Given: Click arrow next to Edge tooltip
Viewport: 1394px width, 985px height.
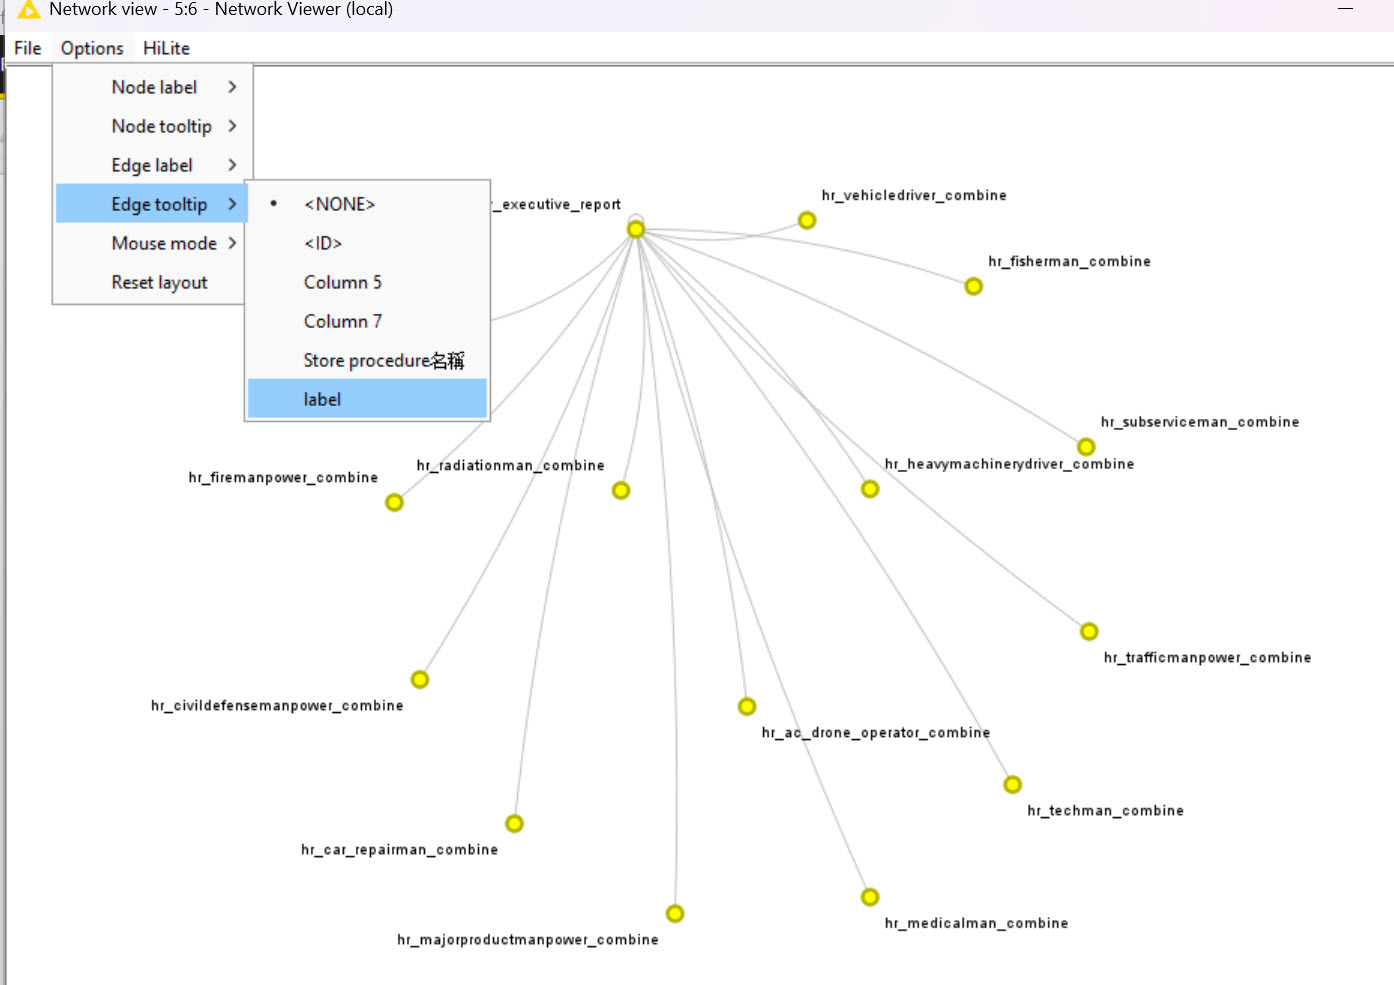Looking at the screenshot, I should pyautogui.click(x=232, y=204).
